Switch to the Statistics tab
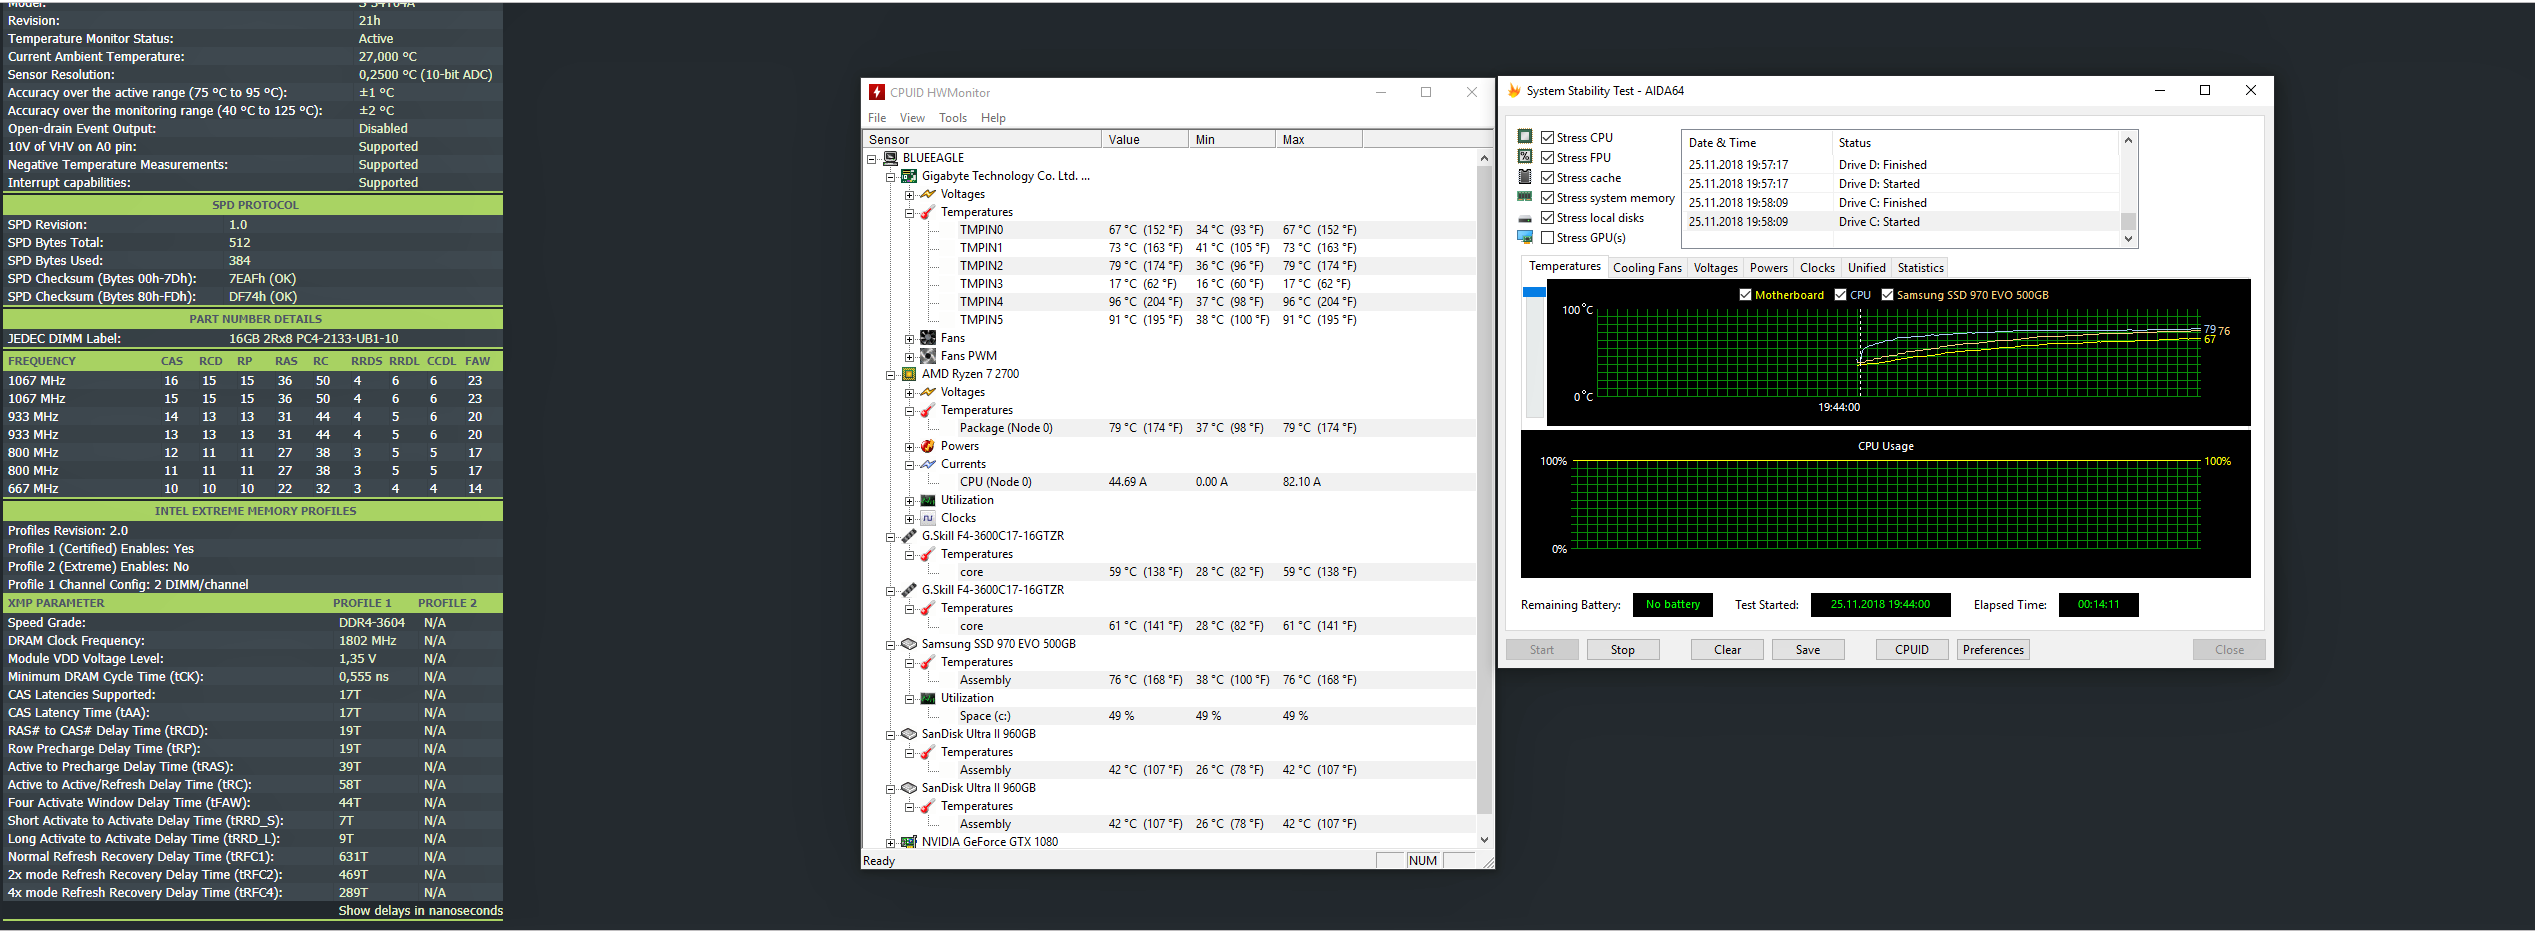This screenshot has width=2535, height=931. coord(1920,268)
